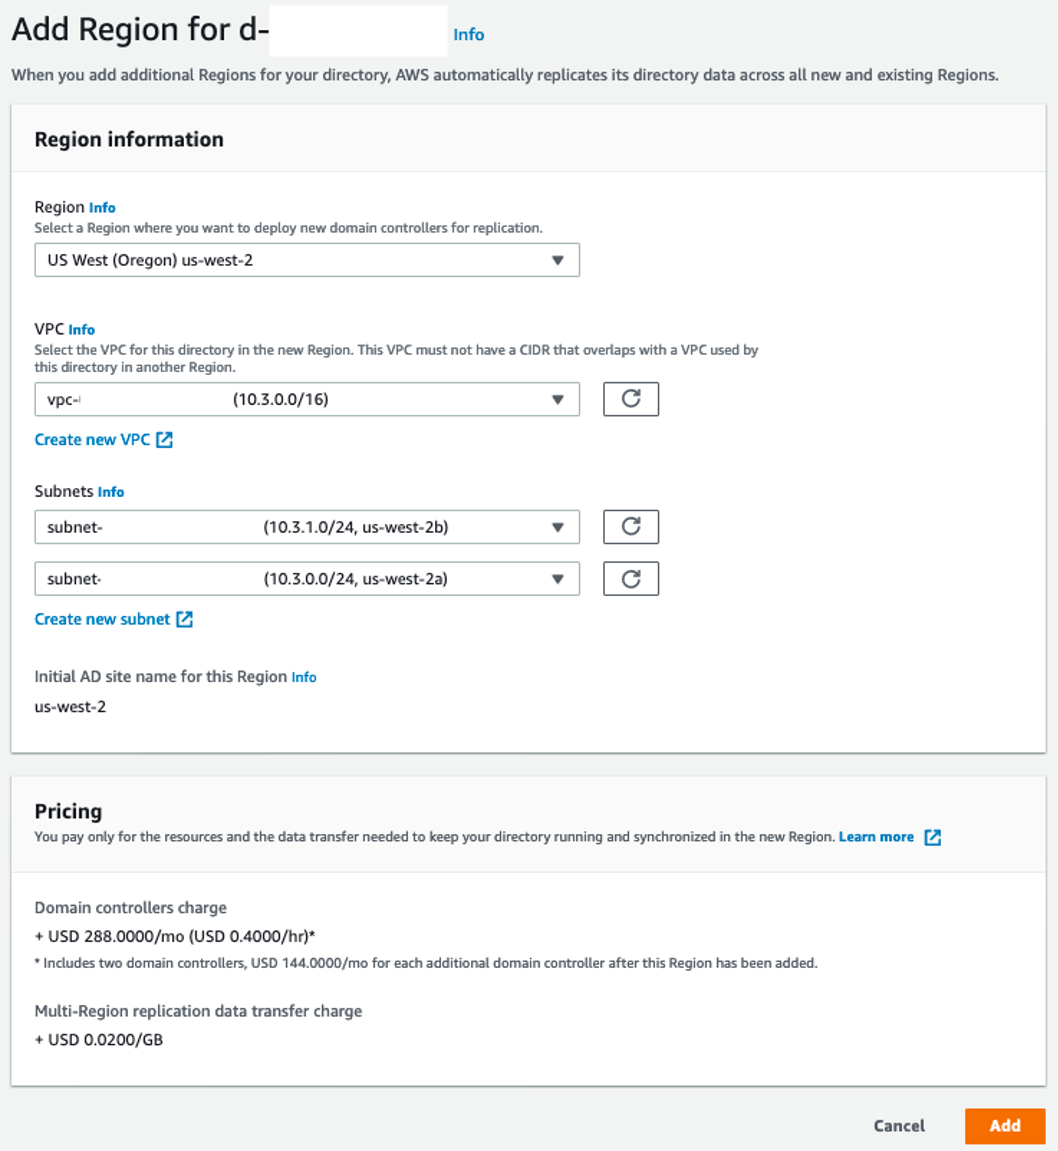The image size is (1058, 1151).
Task: Click the Add button
Action: (x=1005, y=1125)
